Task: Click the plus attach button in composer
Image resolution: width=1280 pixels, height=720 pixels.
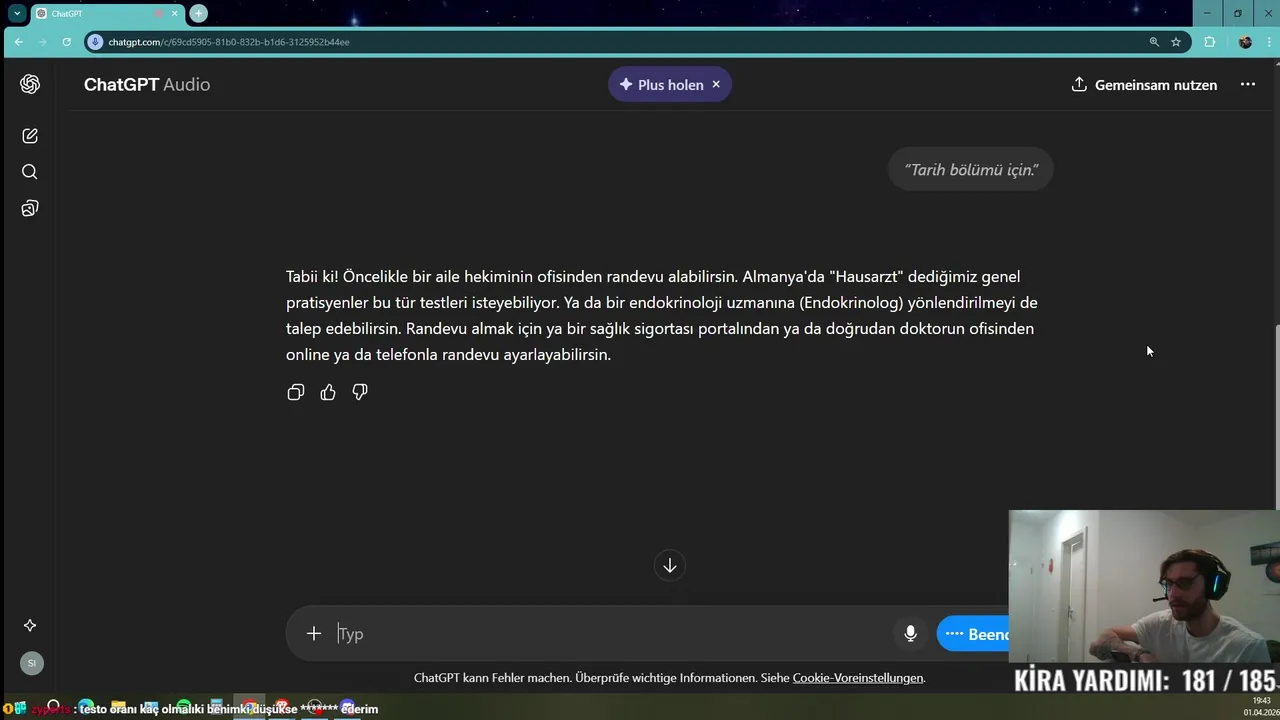Action: pos(314,633)
